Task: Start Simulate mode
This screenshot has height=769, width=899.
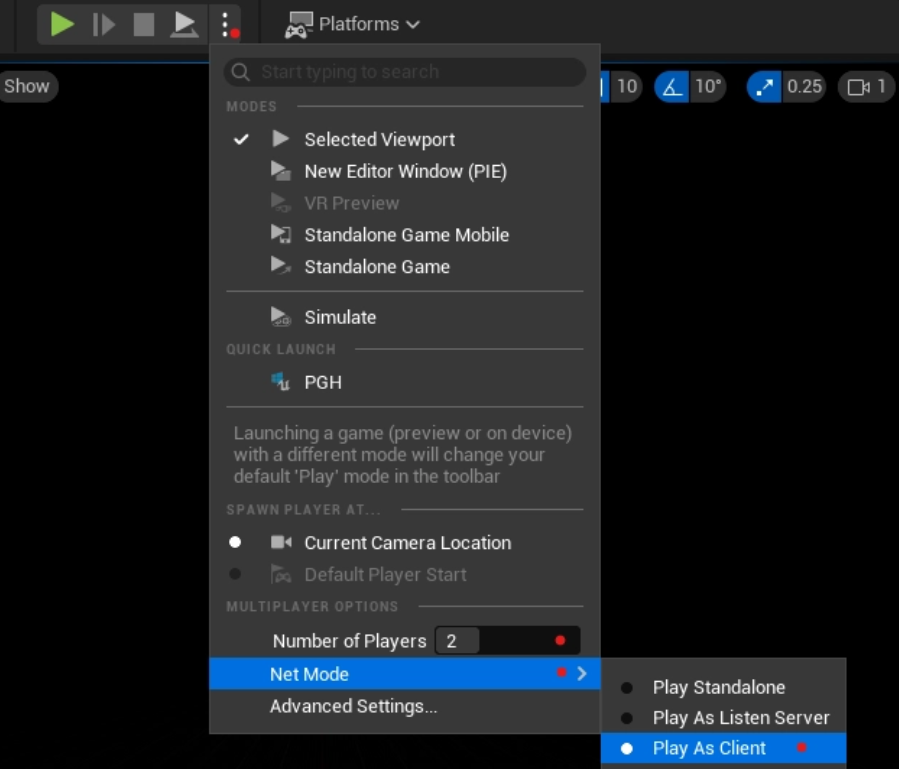Action: coord(405,317)
